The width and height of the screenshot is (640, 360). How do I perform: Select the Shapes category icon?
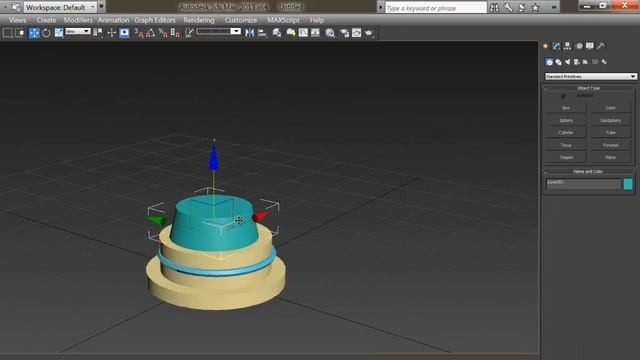(x=558, y=62)
